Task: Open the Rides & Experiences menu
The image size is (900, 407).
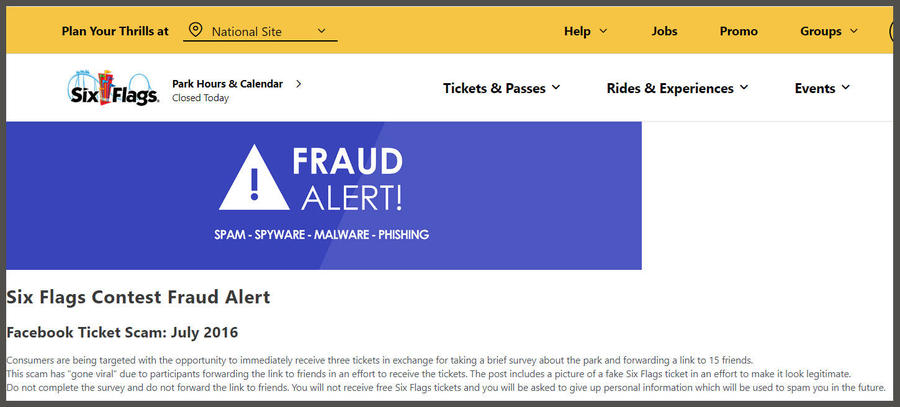Action: (x=677, y=88)
